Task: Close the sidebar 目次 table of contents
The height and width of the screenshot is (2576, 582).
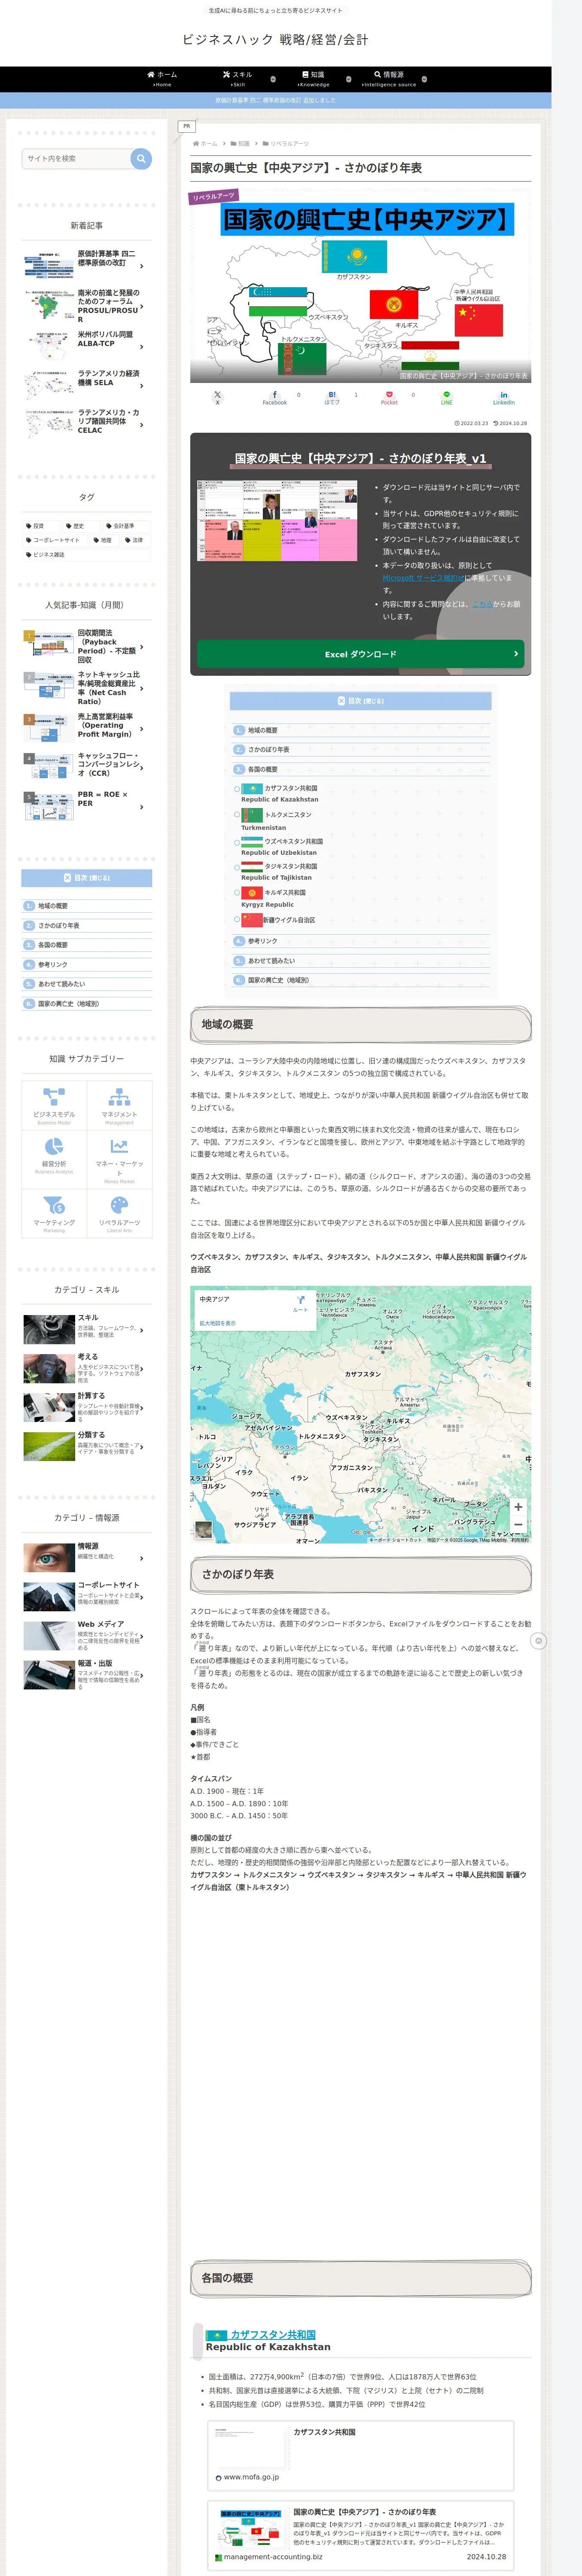Action: [87, 878]
